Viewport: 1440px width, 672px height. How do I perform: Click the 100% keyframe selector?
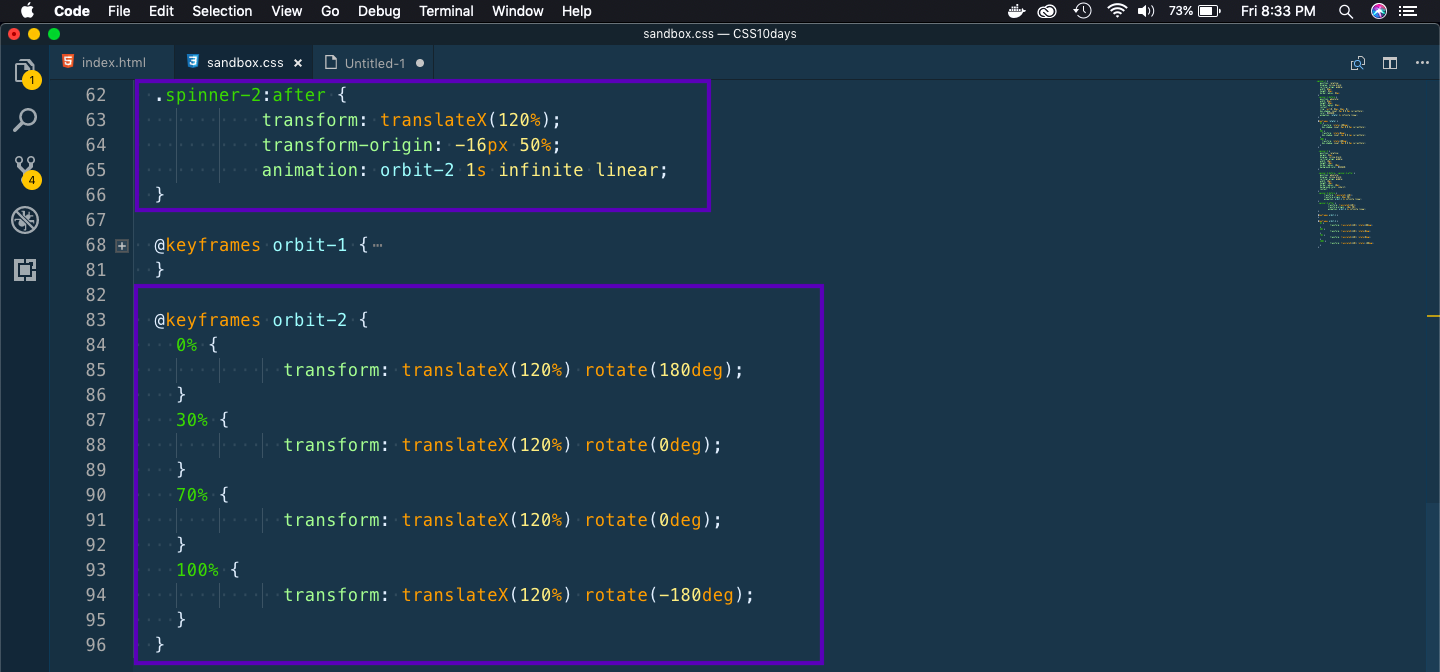(197, 570)
